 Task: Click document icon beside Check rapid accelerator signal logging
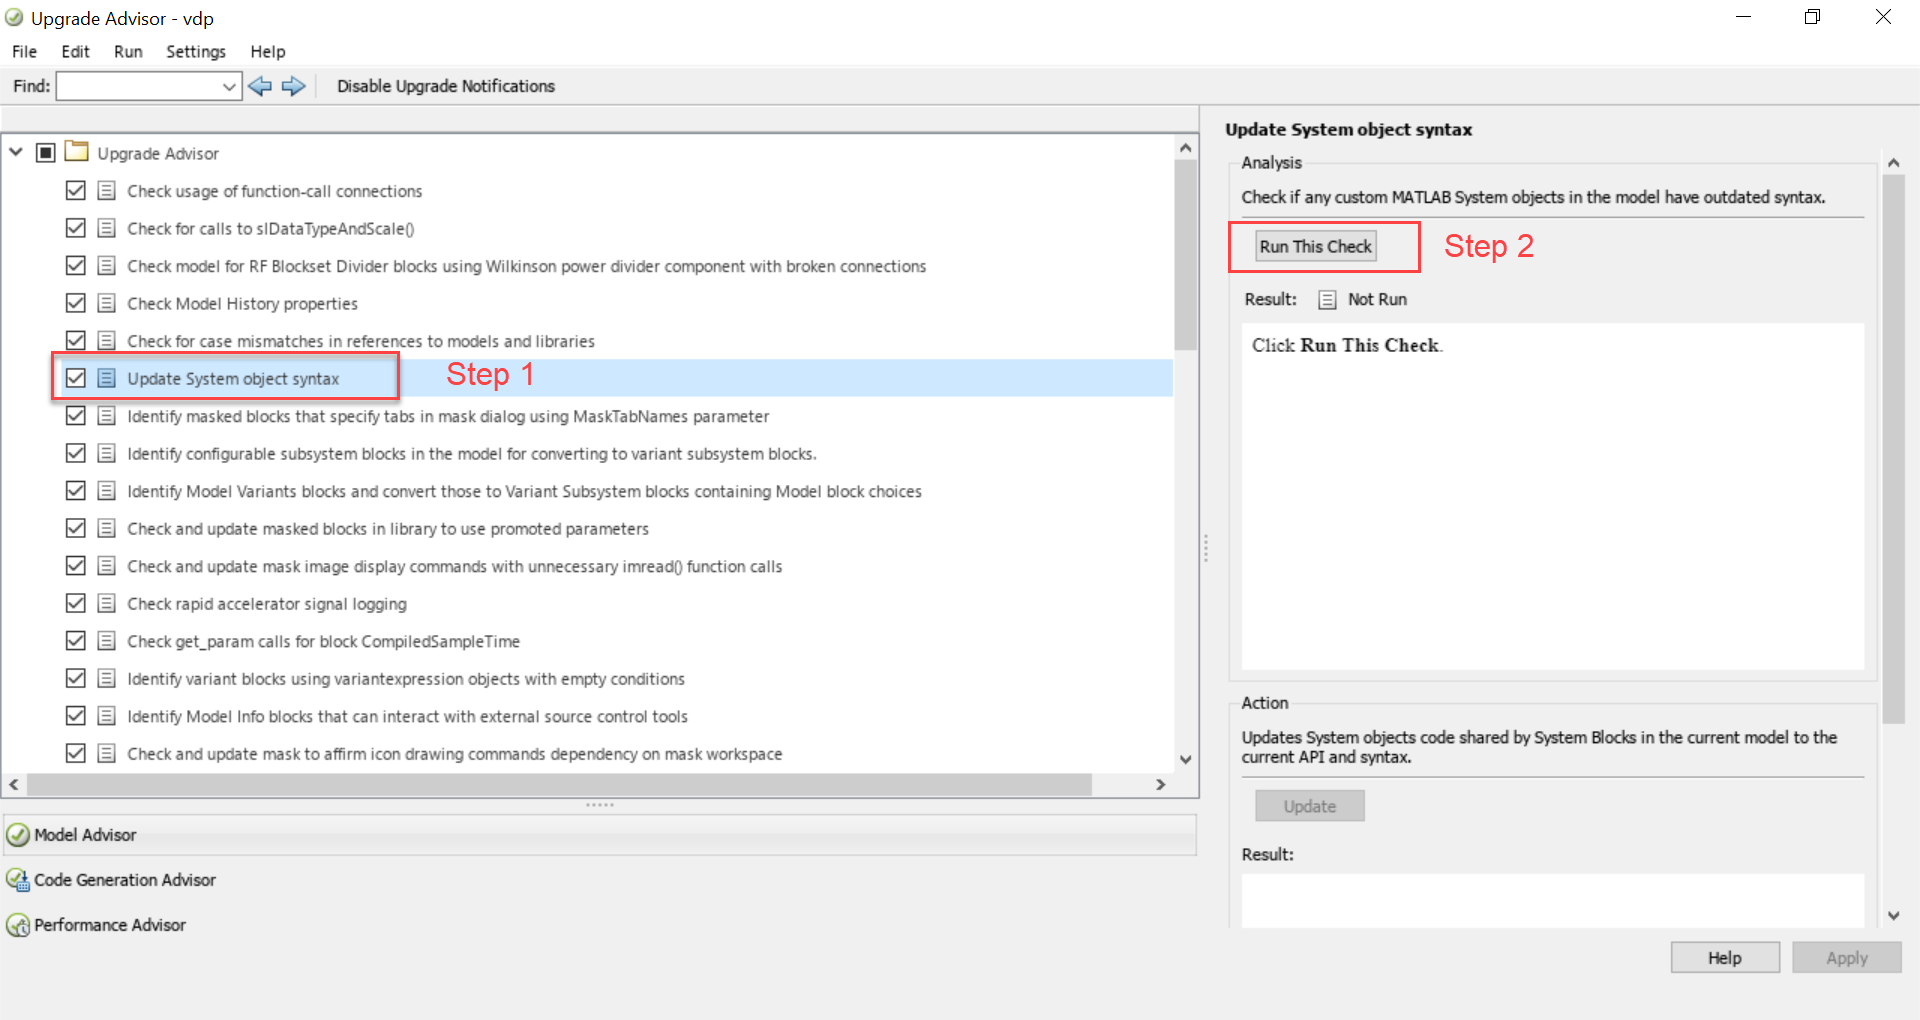(x=107, y=603)
